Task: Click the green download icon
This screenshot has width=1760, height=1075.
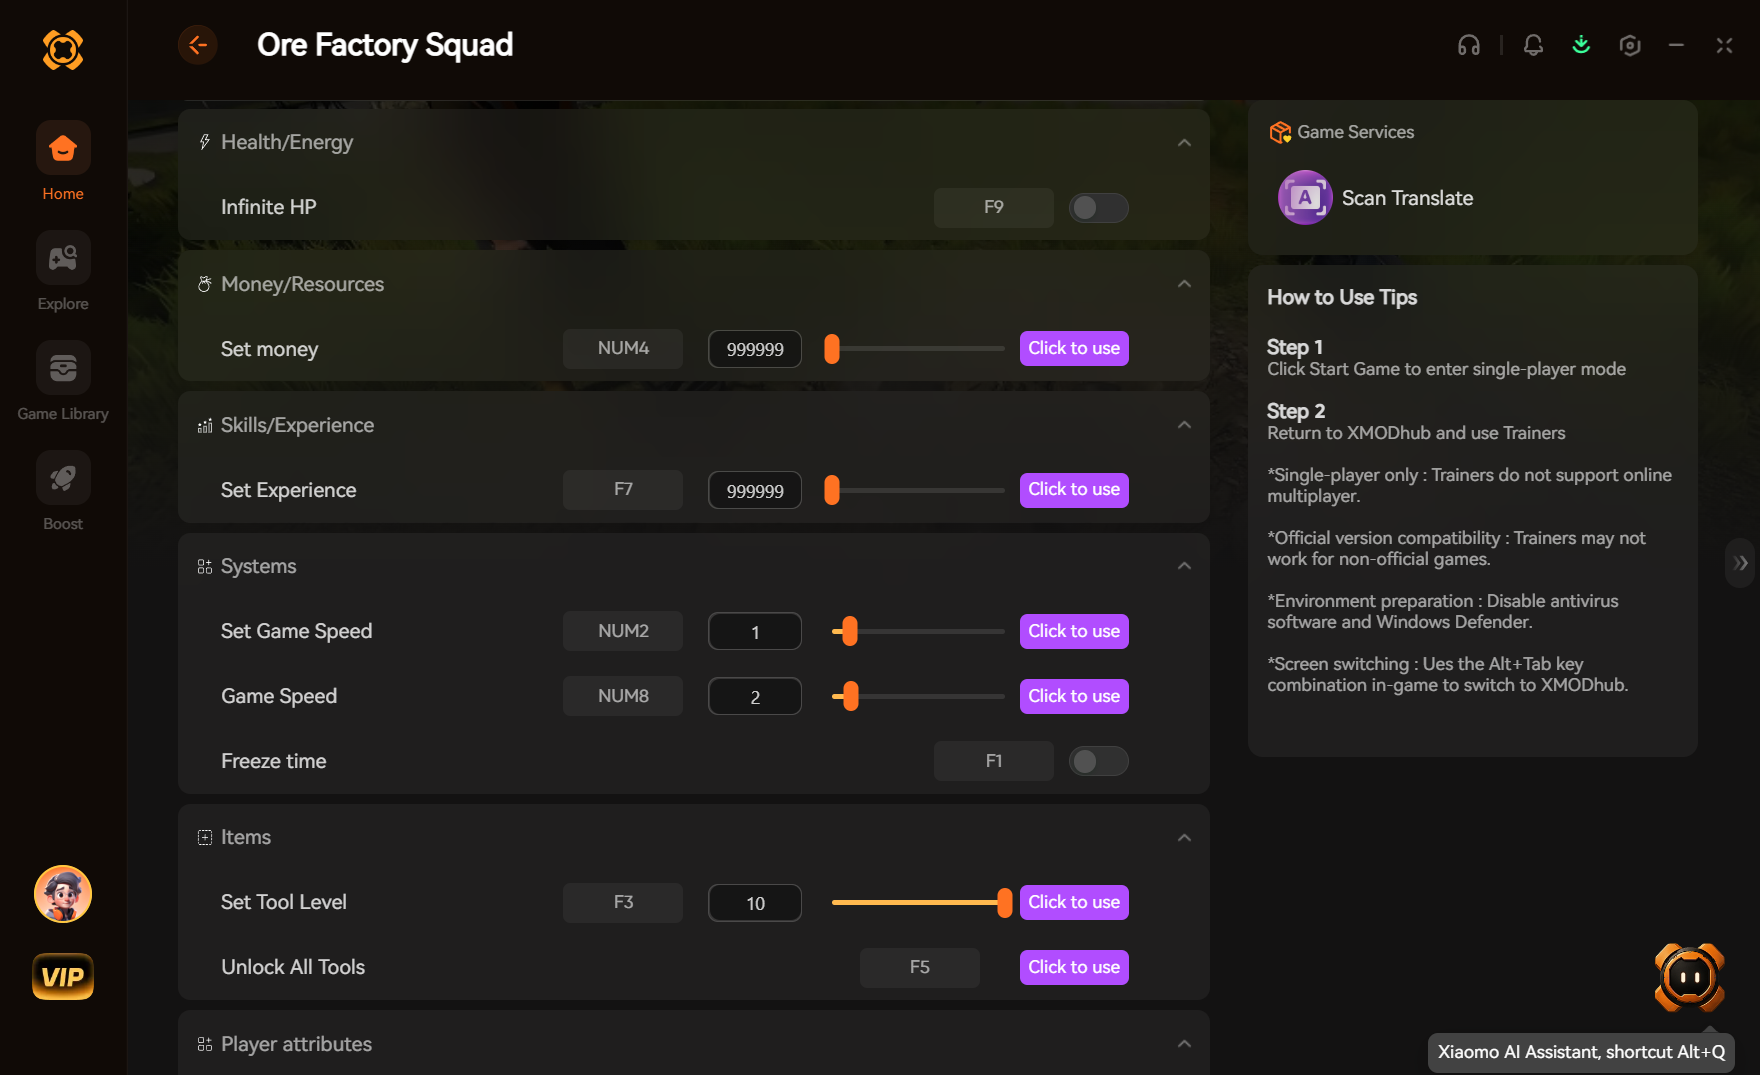Action: 1581,45
